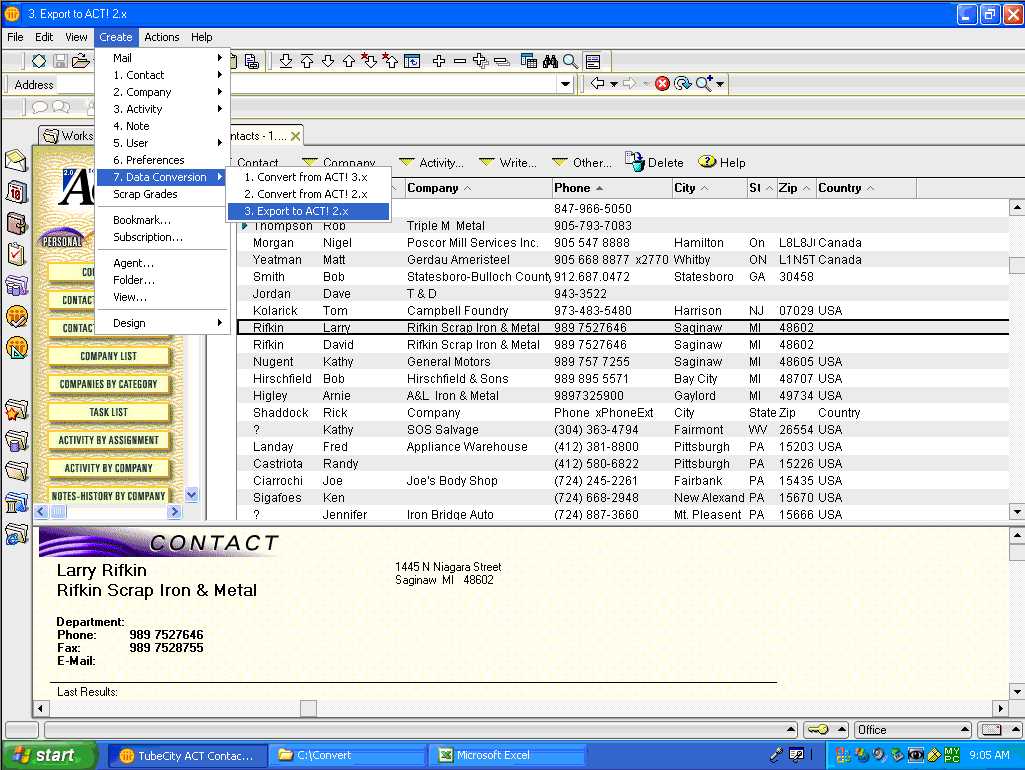Open the Address Book bookmark icon
Viewport: 1025px width, 770px height.
point(16,223)
